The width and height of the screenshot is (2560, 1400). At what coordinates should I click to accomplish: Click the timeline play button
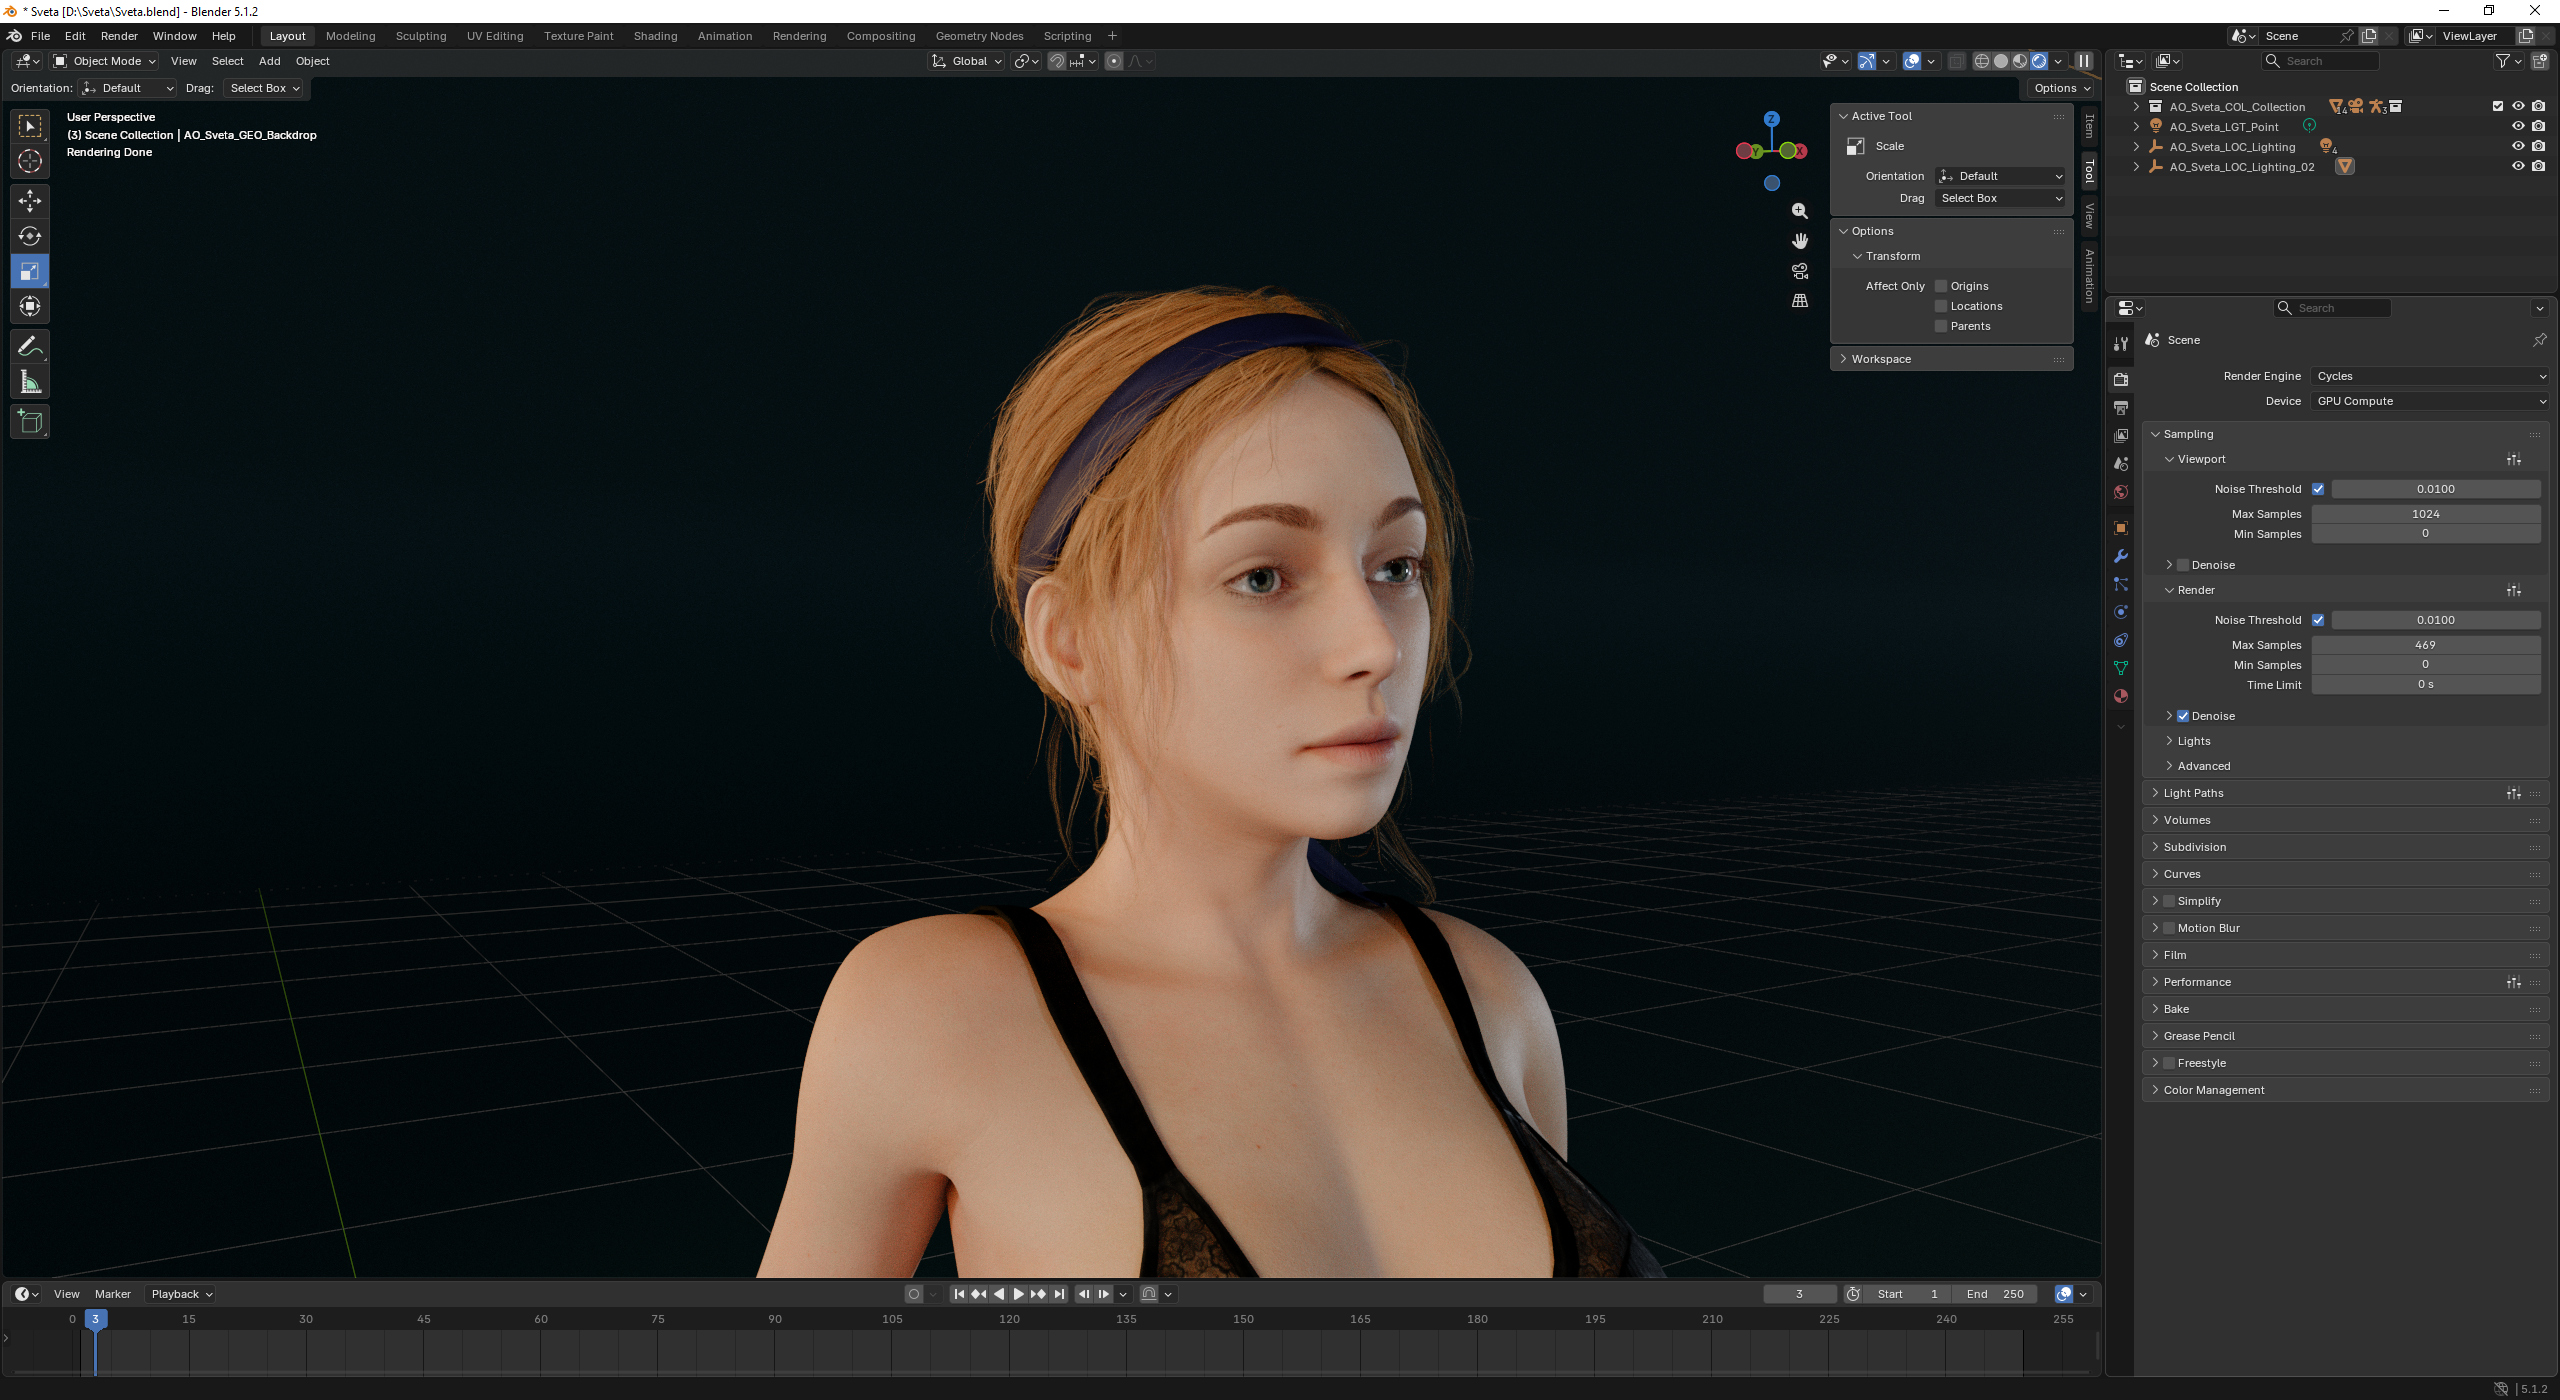pos(1018,1294)
